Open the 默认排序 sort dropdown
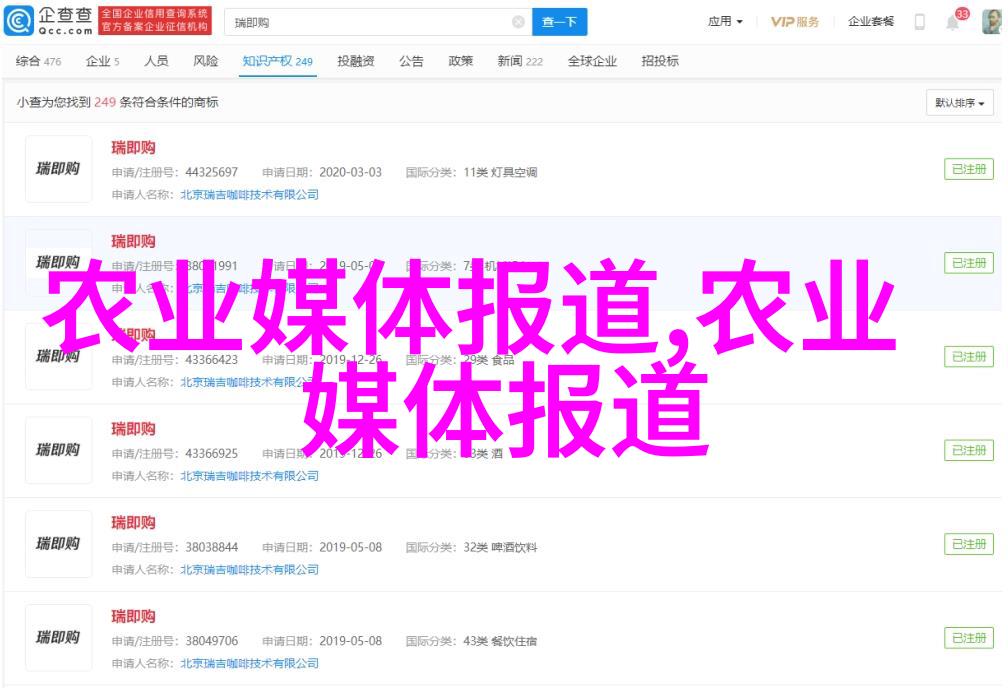Image resolution: width=1008 pixels, height=692 pixels. 960,103
